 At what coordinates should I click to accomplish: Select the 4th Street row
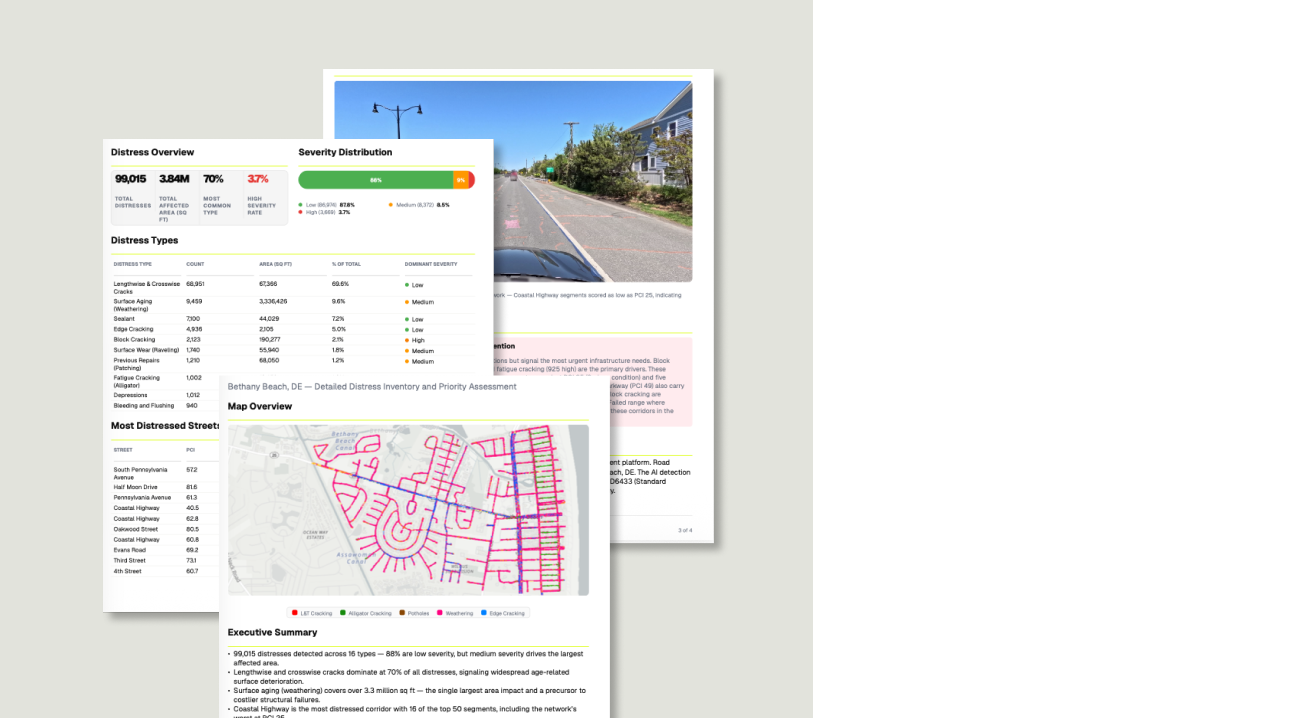click(x=165, y=571)
